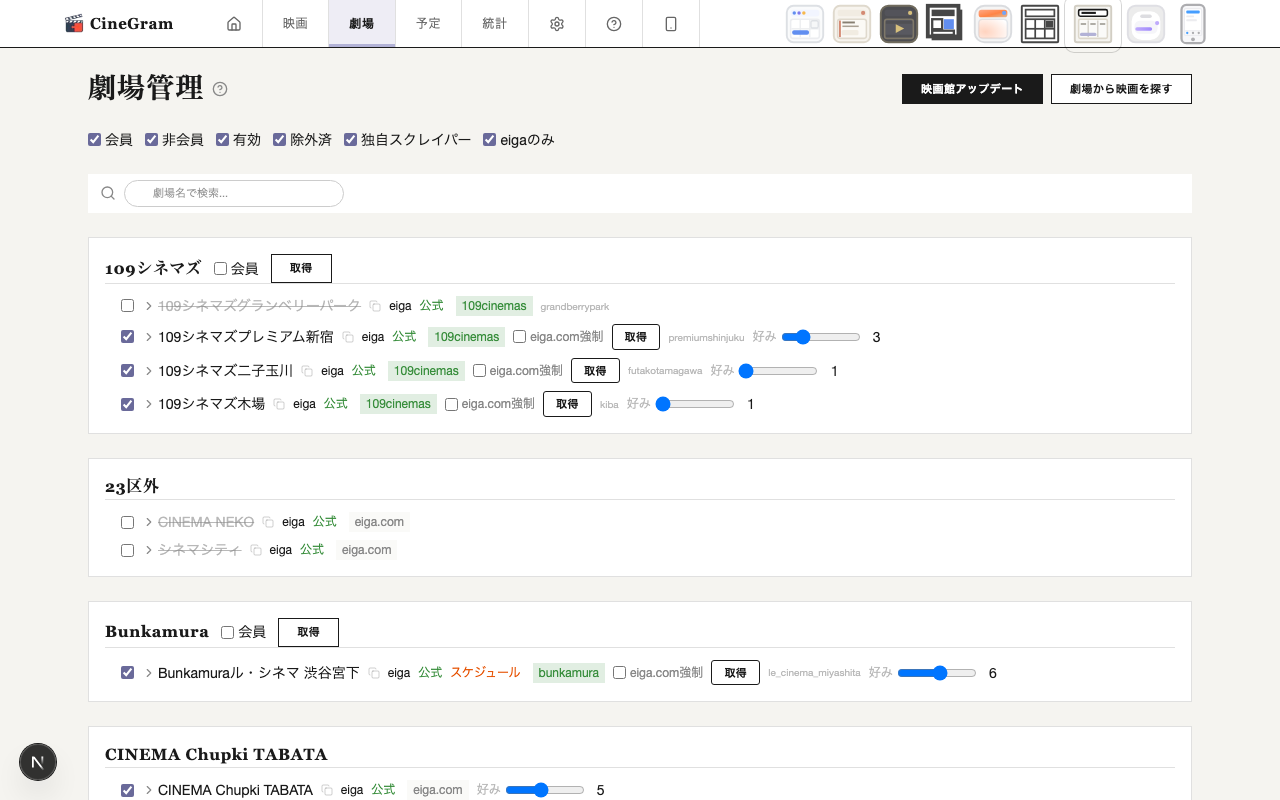The width and height of the screenshot is (1280, 800).
Task: Copy the 109シネマズプレミアム新宿 name using copy icon
Action: pos(348,338)
